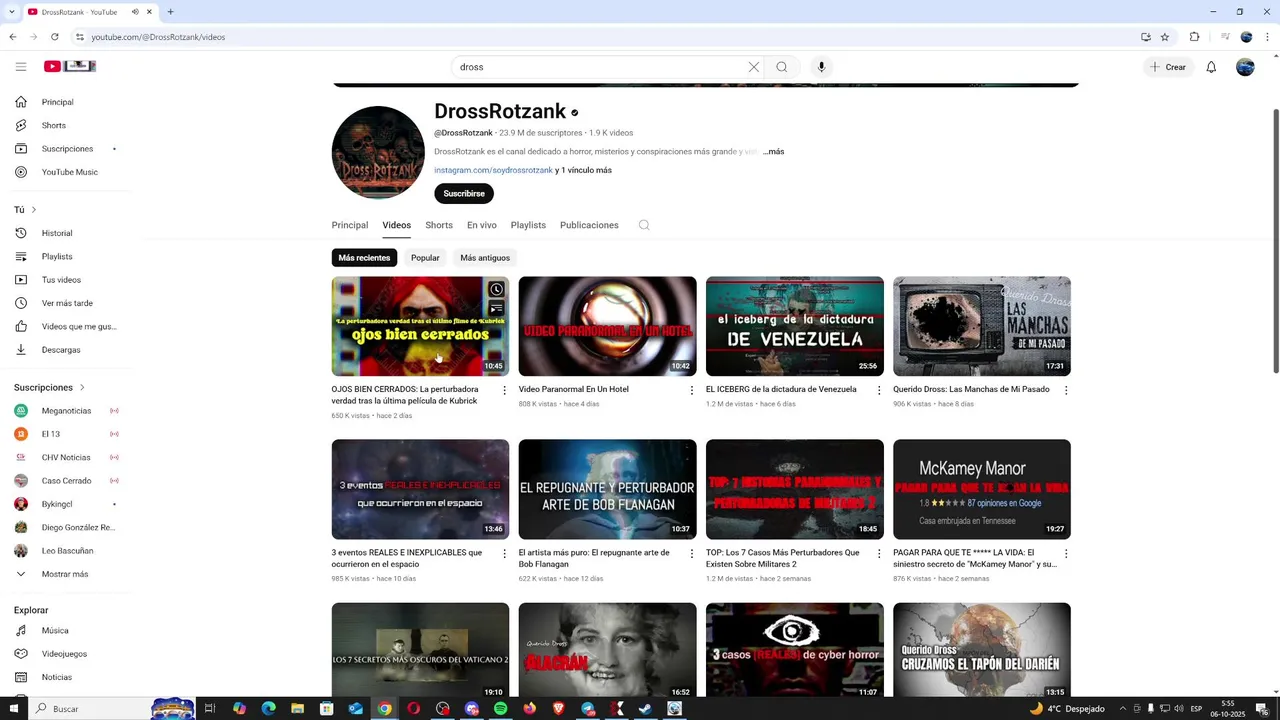
Task: Go to YouTube home via the logo
Action: point(70,66)
